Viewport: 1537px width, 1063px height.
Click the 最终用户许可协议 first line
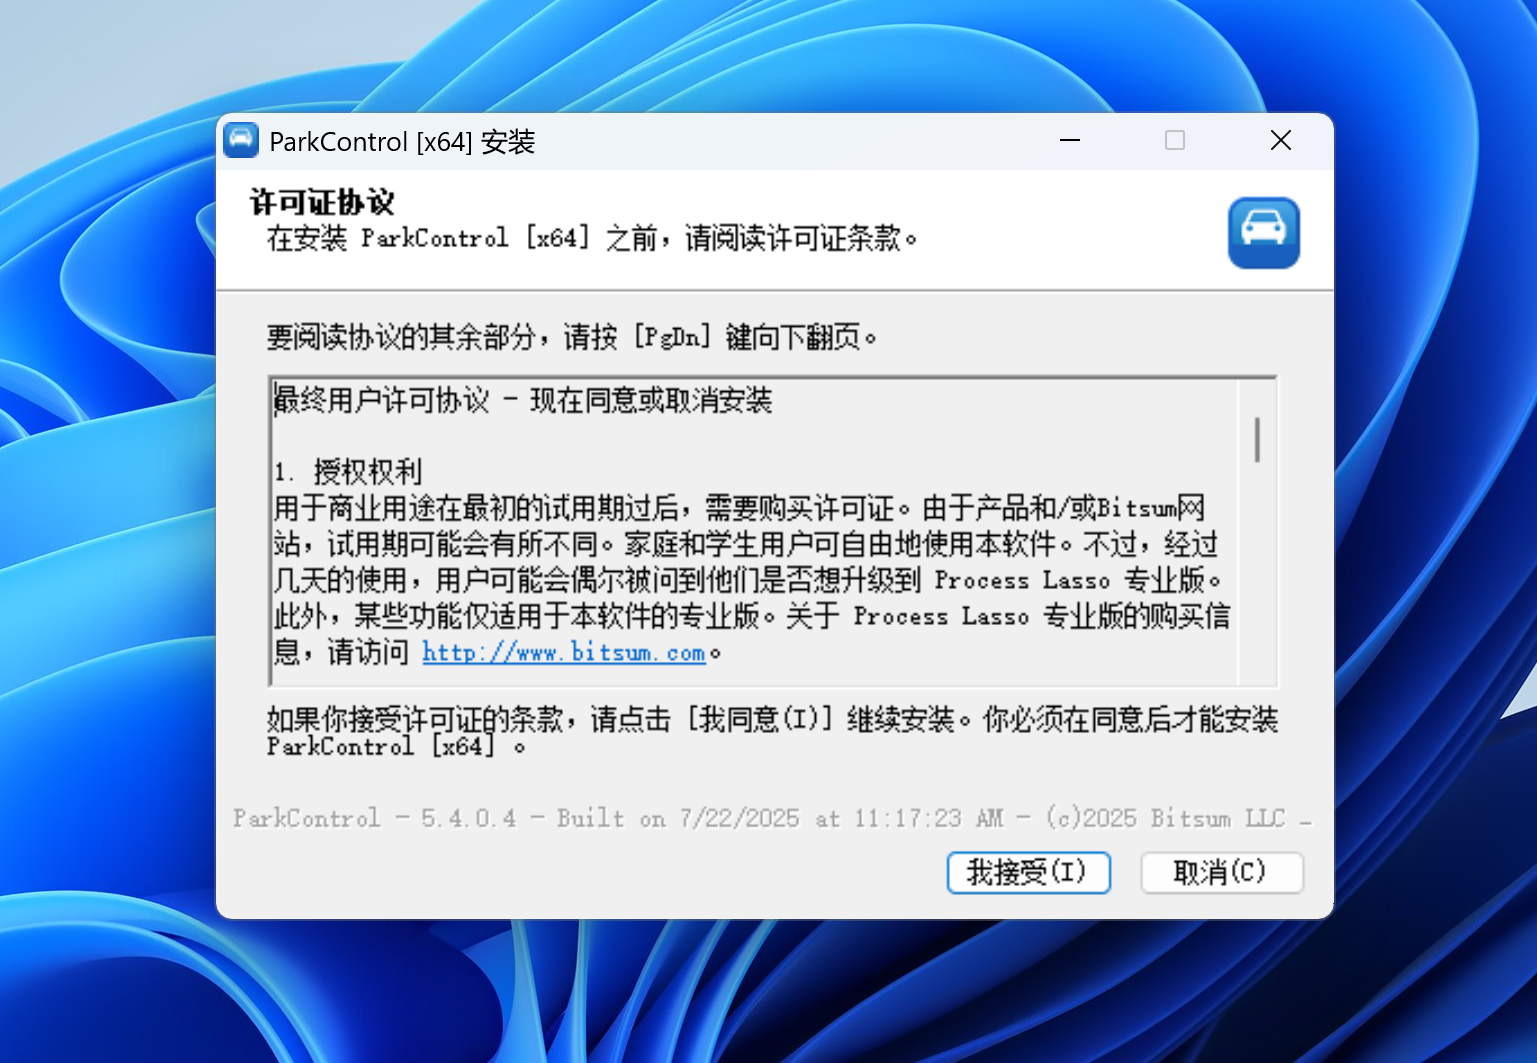pyautogui.click(x=523, y=401)
